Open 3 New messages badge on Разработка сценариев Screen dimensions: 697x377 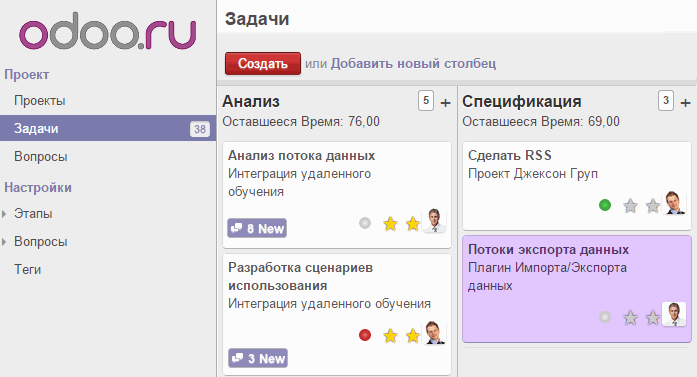(x=258, y=358)
